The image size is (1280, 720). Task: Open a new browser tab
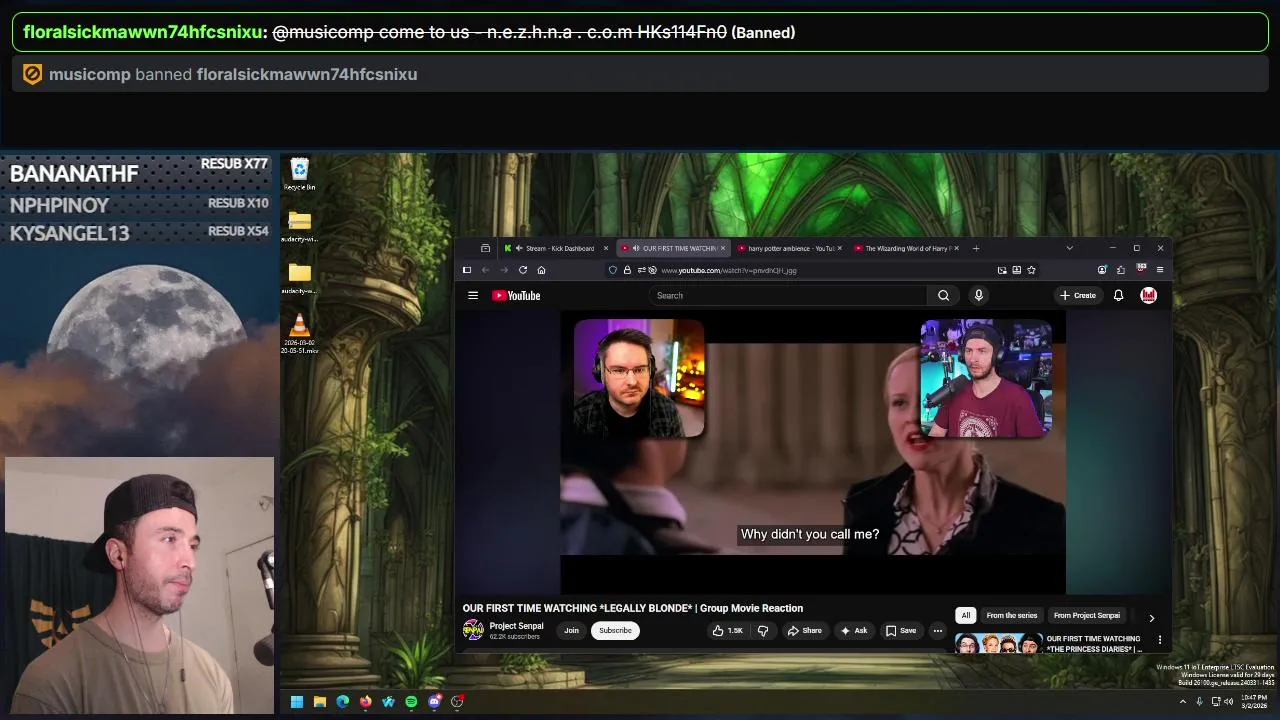point(976,248)
